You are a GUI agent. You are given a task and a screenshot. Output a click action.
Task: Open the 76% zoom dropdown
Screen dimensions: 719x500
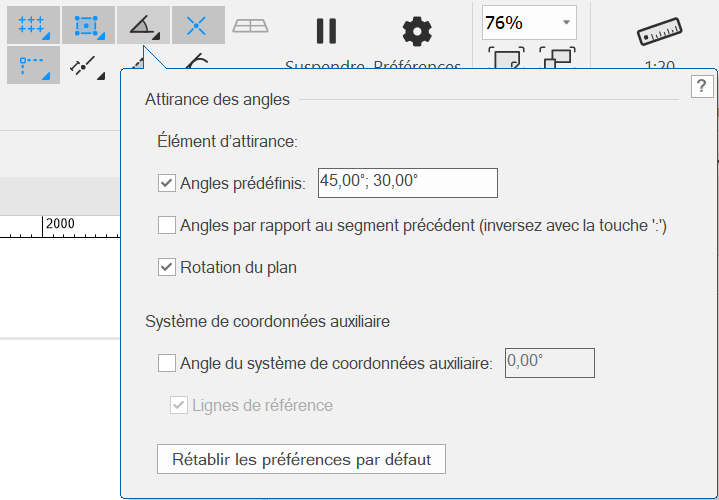(x=567, y=21)
